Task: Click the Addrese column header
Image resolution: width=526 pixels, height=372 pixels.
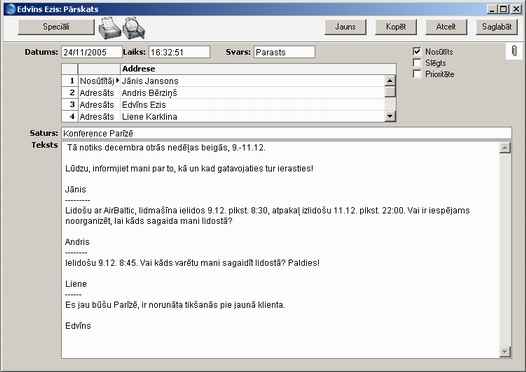Action: coord(258,69)
